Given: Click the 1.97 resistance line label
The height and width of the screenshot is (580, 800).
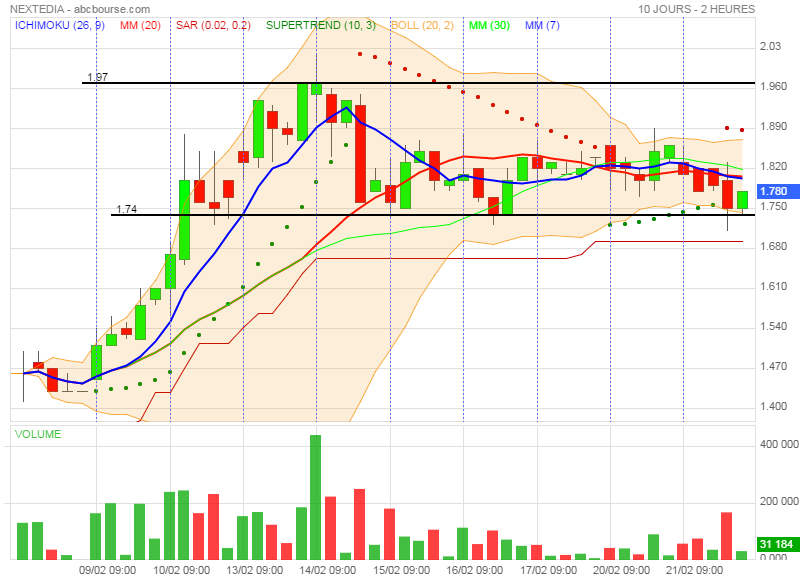Looking at the screenshot, I should pos(97,77).
